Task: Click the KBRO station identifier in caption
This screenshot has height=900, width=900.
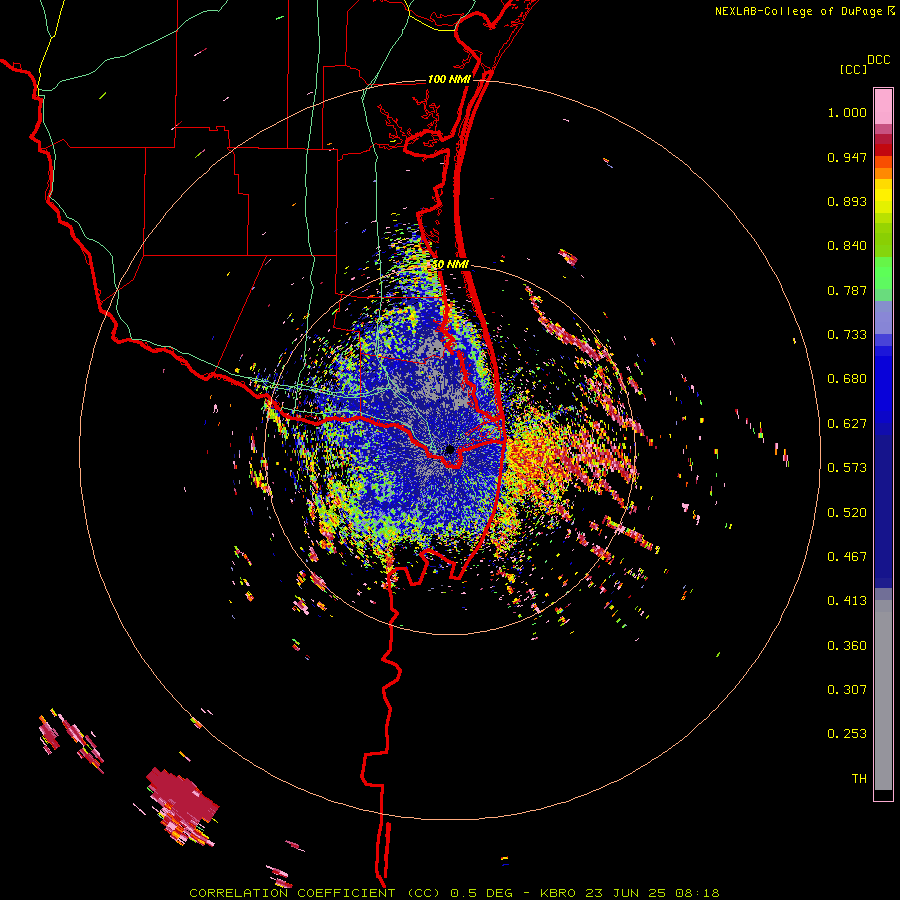Action: click(x=560, y=893)
